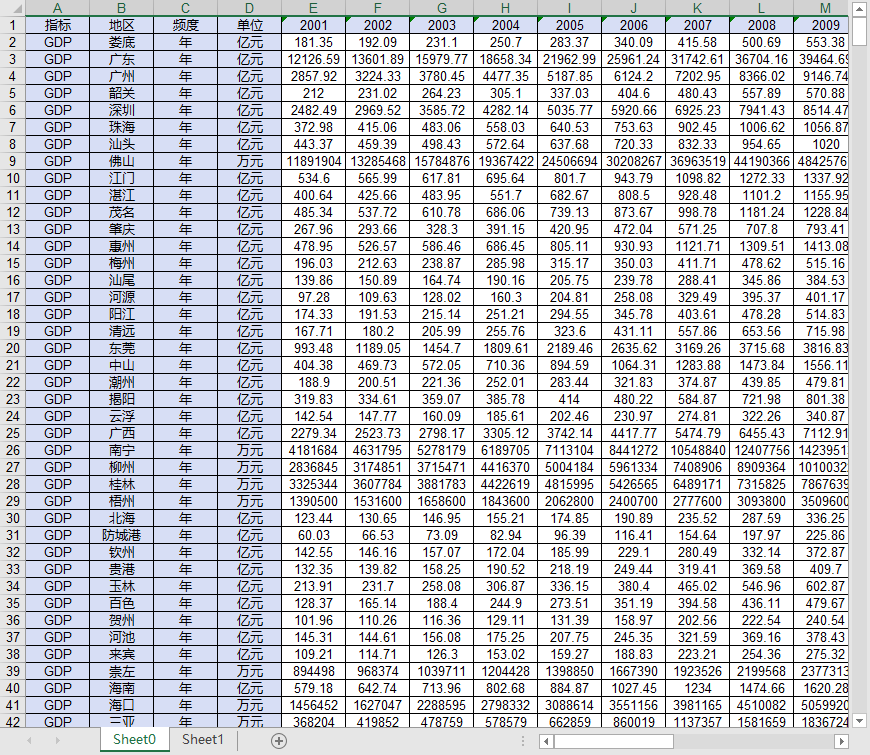The width and height of the screenshot is (870, 755).
Task: Click the header cell '单位'
Action: click(x=250, y=26)
